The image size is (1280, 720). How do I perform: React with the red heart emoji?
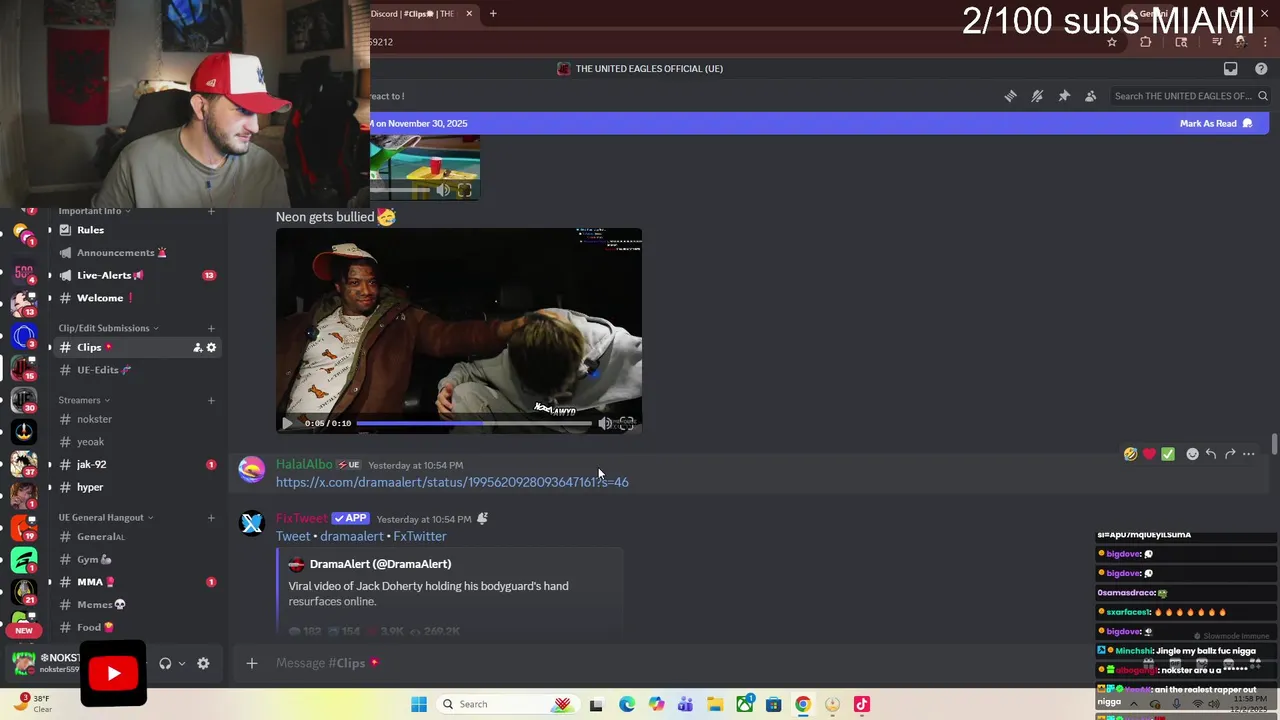click(x=1149, y=454)
